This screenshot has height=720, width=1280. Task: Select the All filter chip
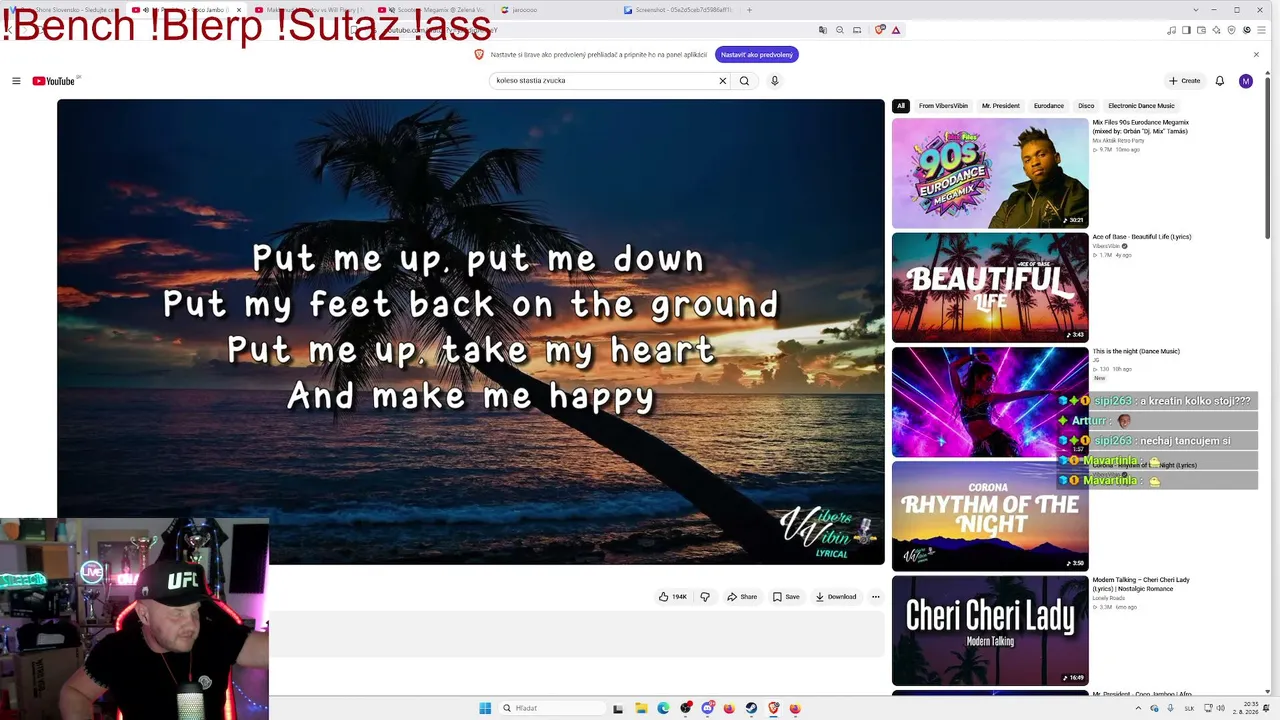901,106
